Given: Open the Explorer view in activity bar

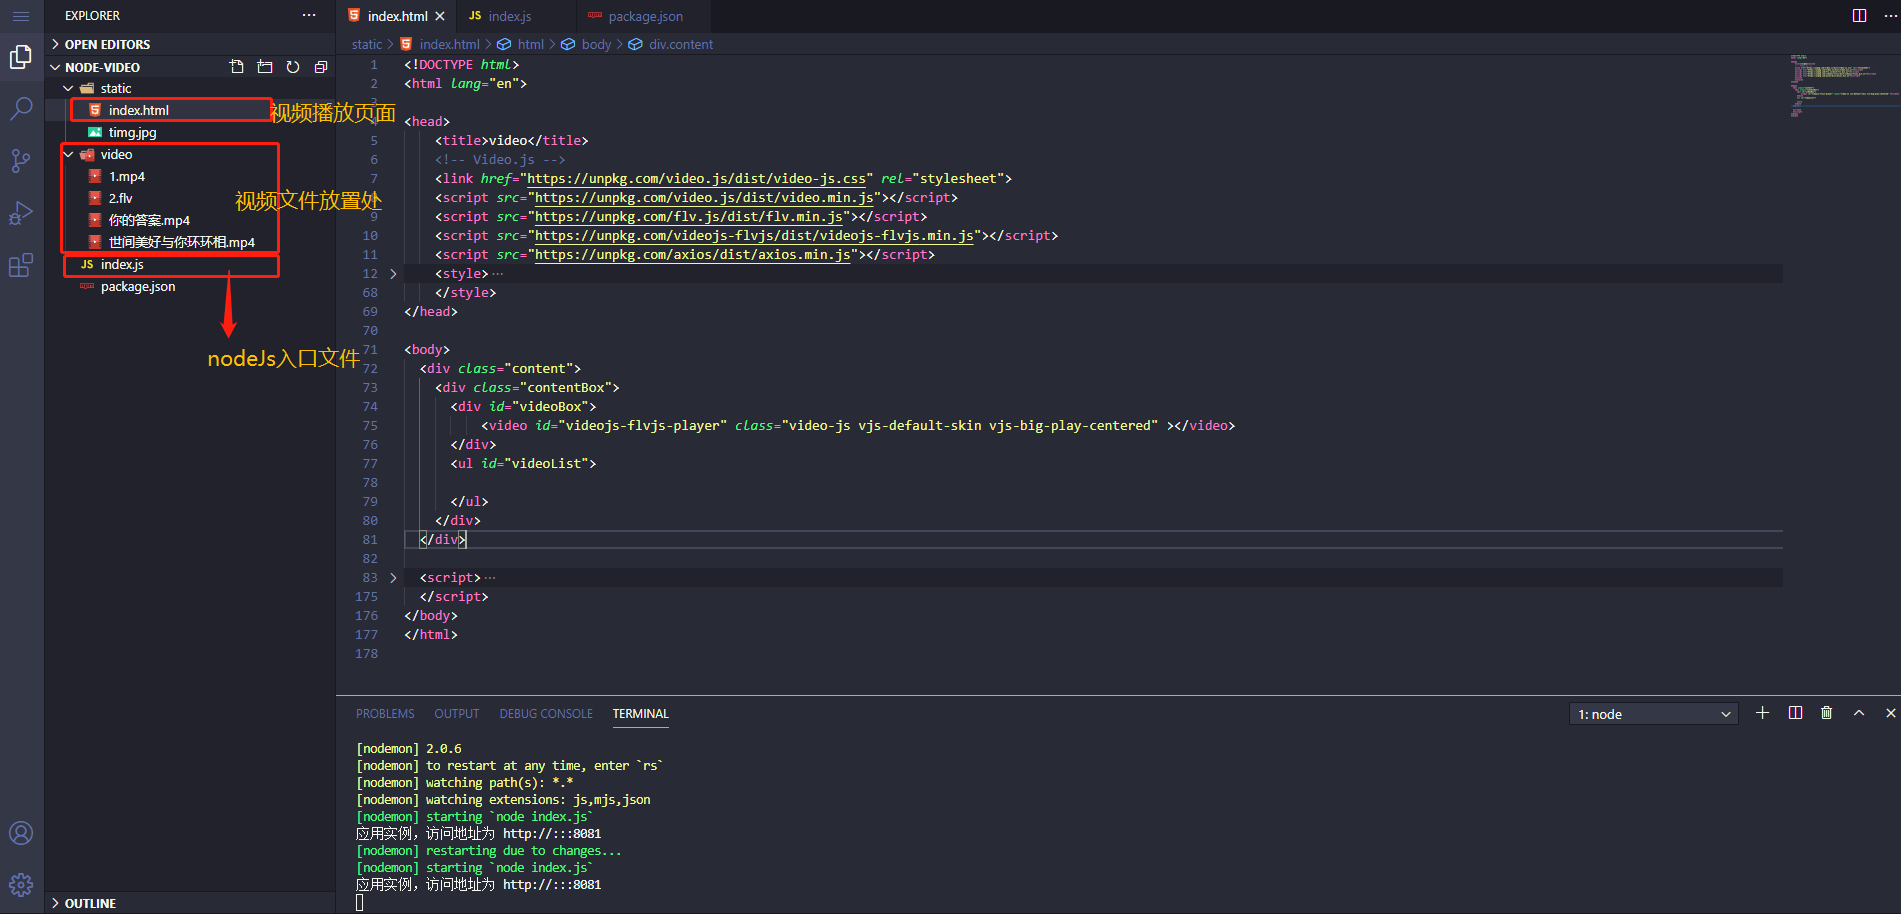Looking at the screenshot, I should tap(21, 57).
